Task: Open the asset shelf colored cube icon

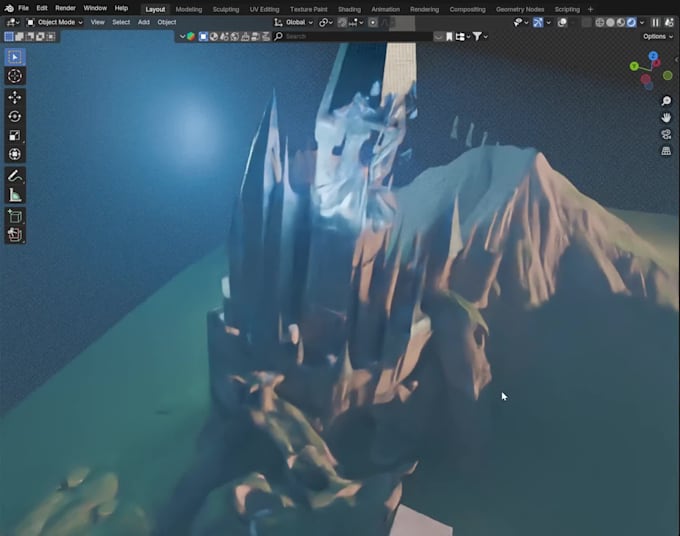Action: click(191, 36)
